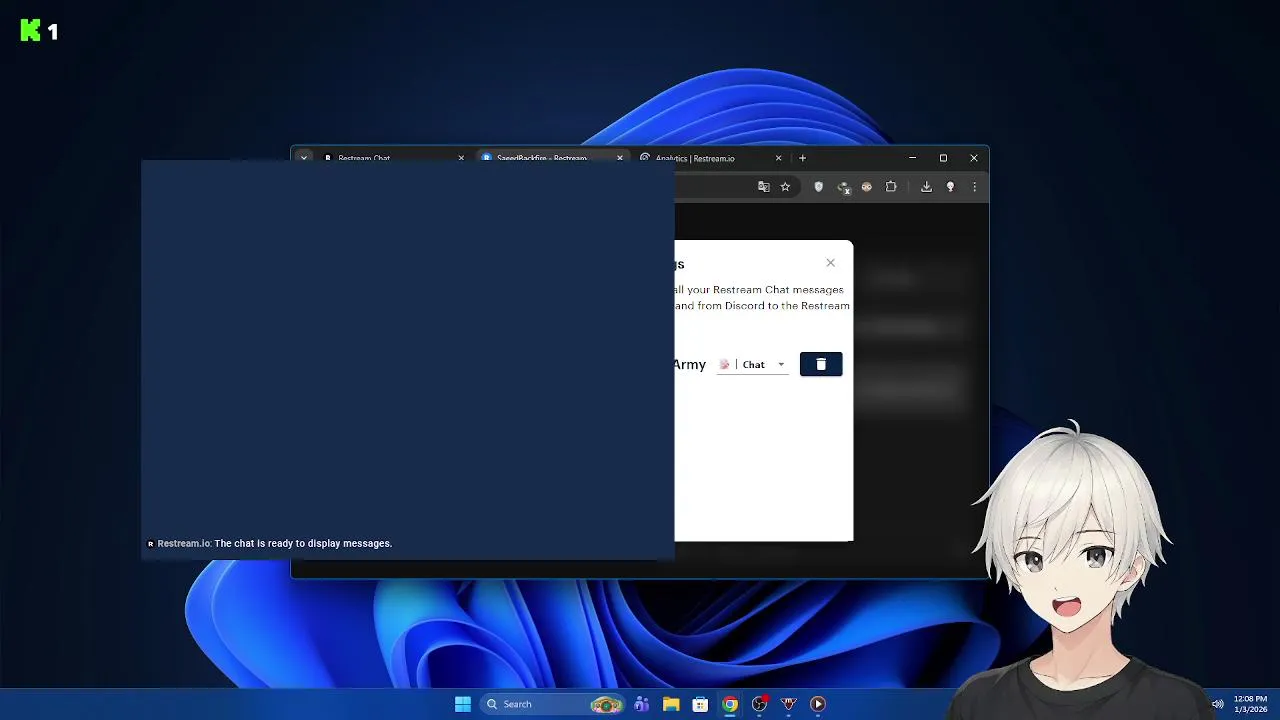Open the red triangle app in taskbar
This screenshot has width=1280, height=720.
click(x=789, y=704)
